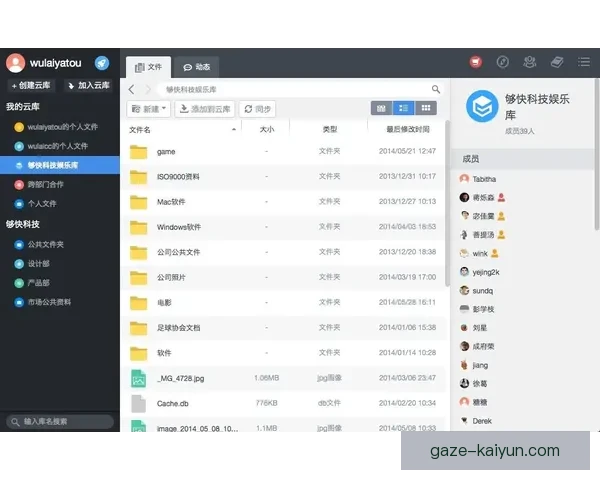Viewport: 600px width, 480px height.
Task: Select the 足球协会文档 folder icon
Action: [139, 328]
